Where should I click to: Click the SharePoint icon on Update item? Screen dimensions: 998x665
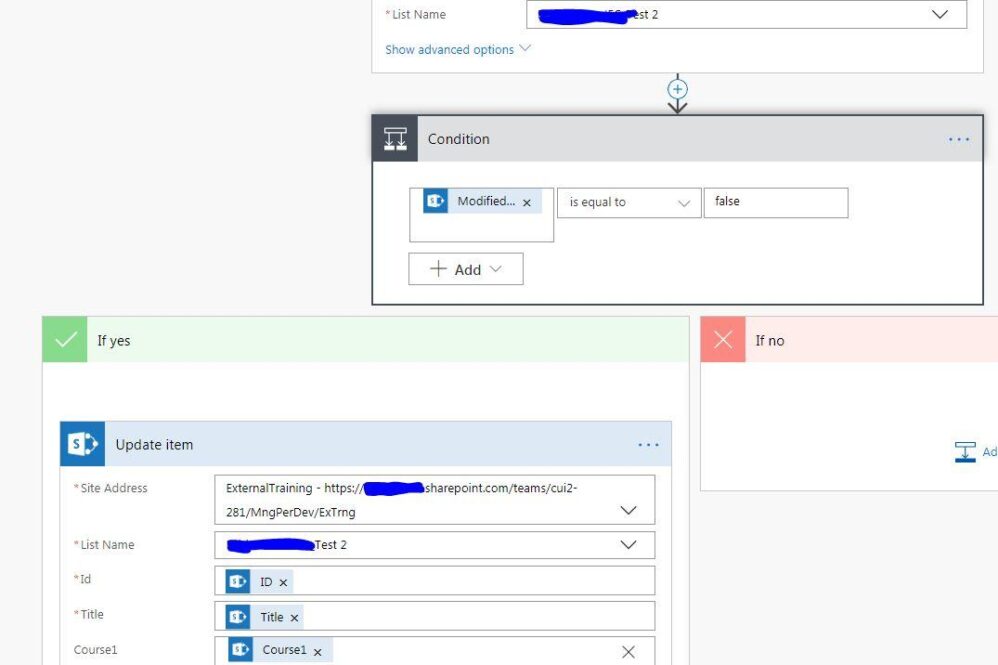(x=82, y=444)
